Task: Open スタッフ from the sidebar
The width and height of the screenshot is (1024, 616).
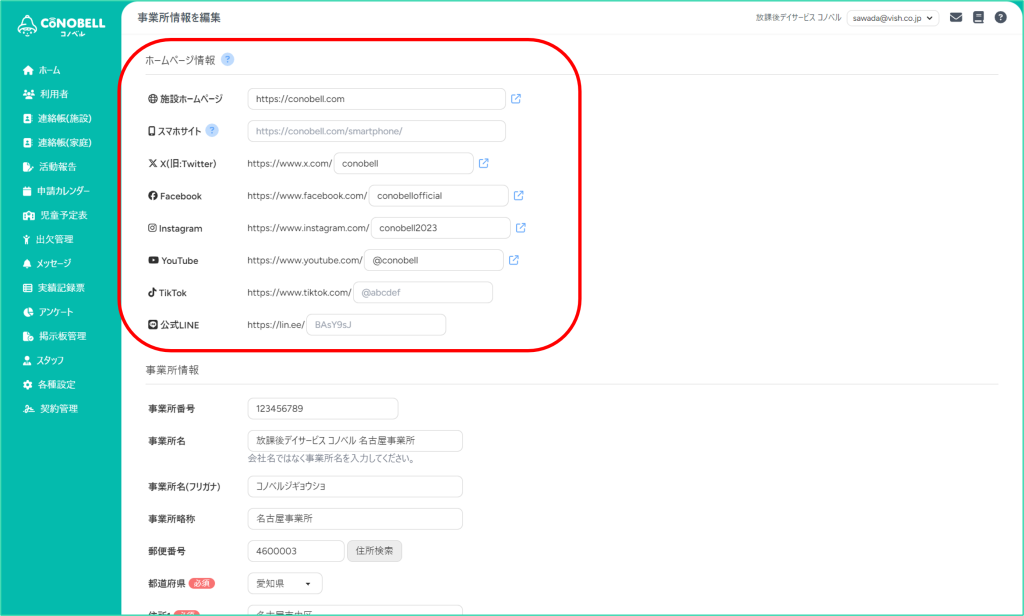Action: pyautogui.click(x=43, y=360)
